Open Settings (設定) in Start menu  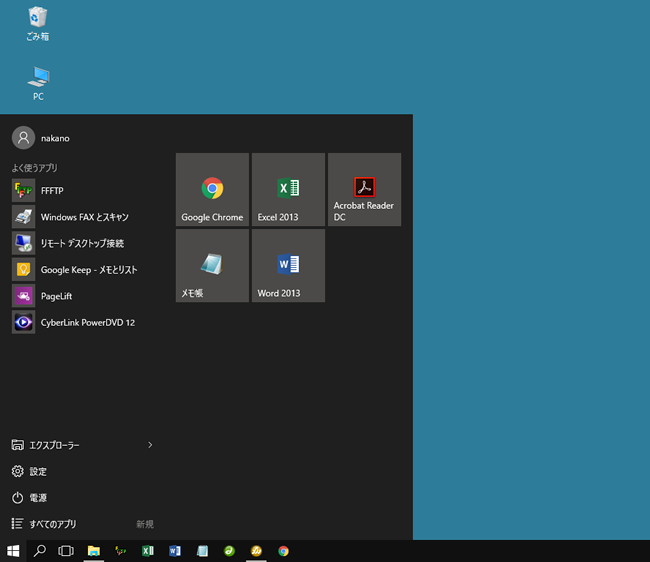[x=38, y=471]
